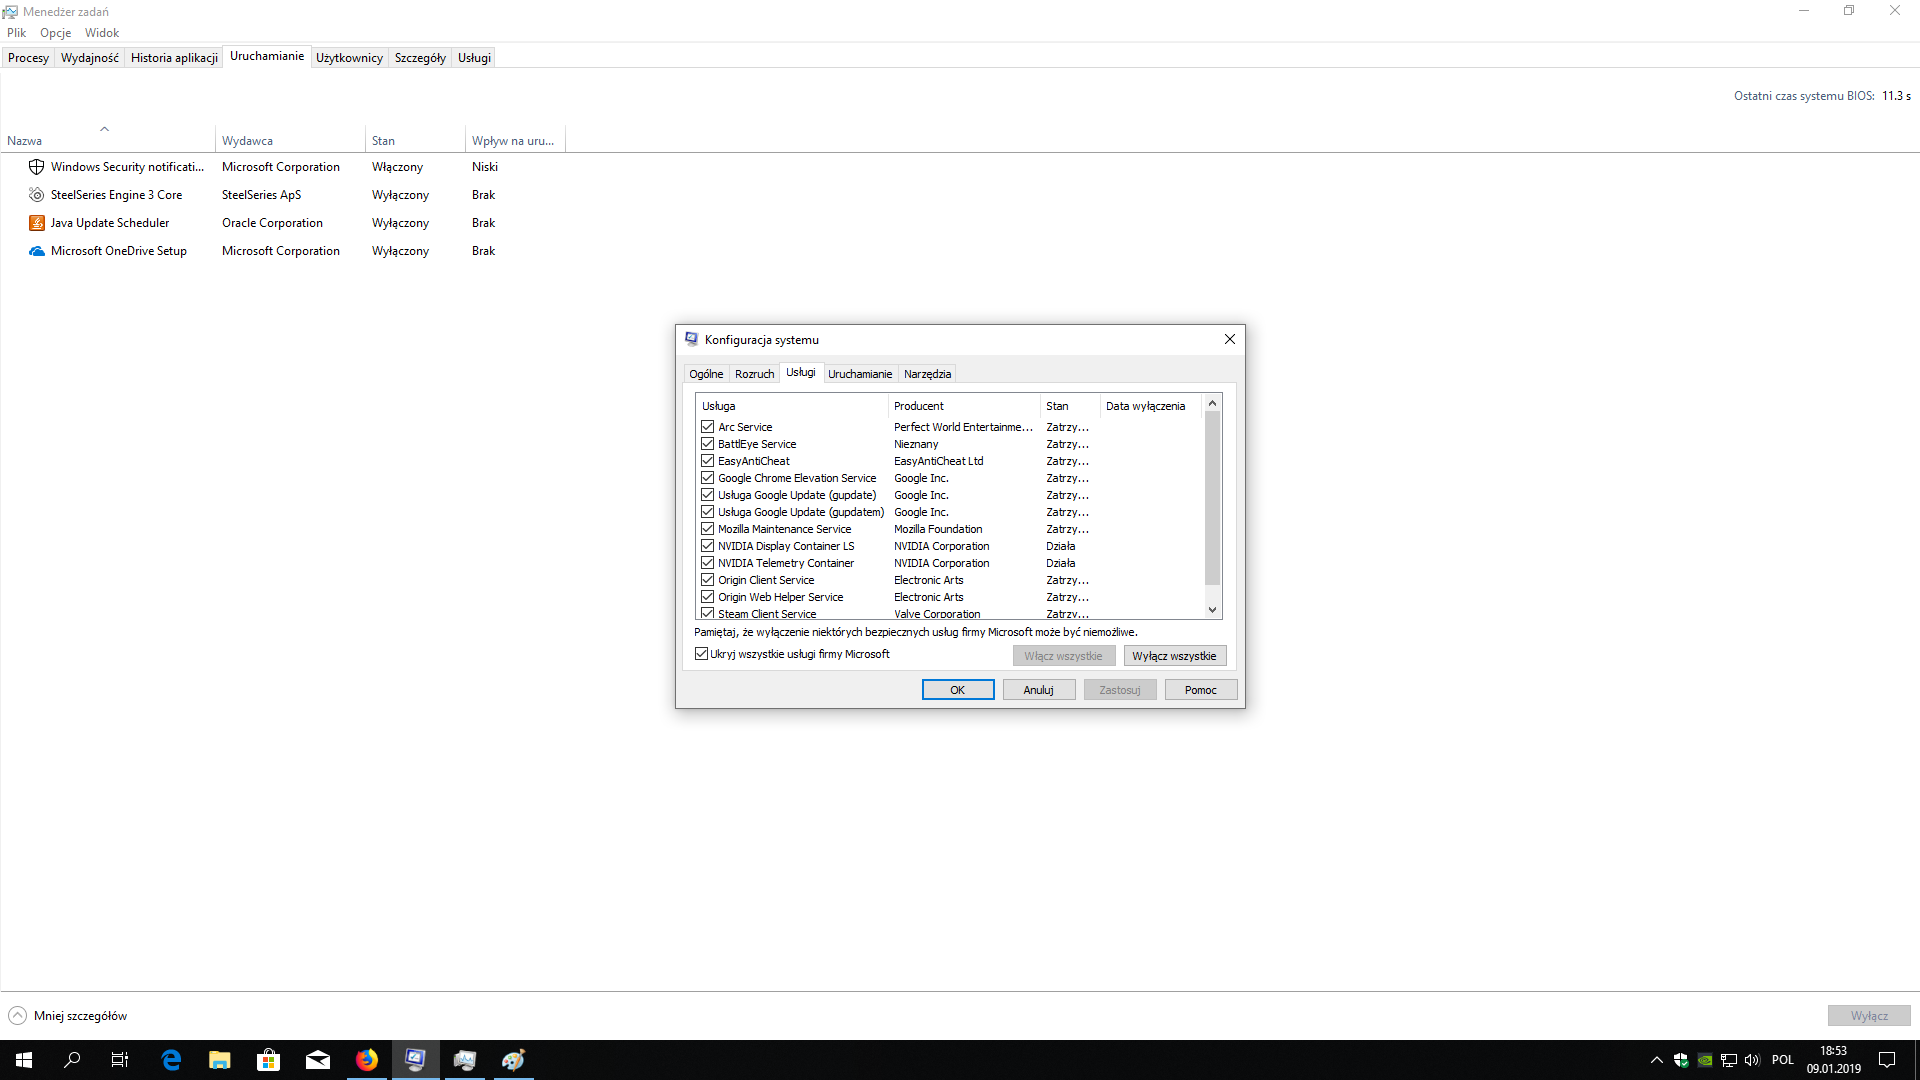Viewport: 1920px width, 1080px height.
Task: Uncheck the Arc Service checkbox
Action: coord(708,427)
